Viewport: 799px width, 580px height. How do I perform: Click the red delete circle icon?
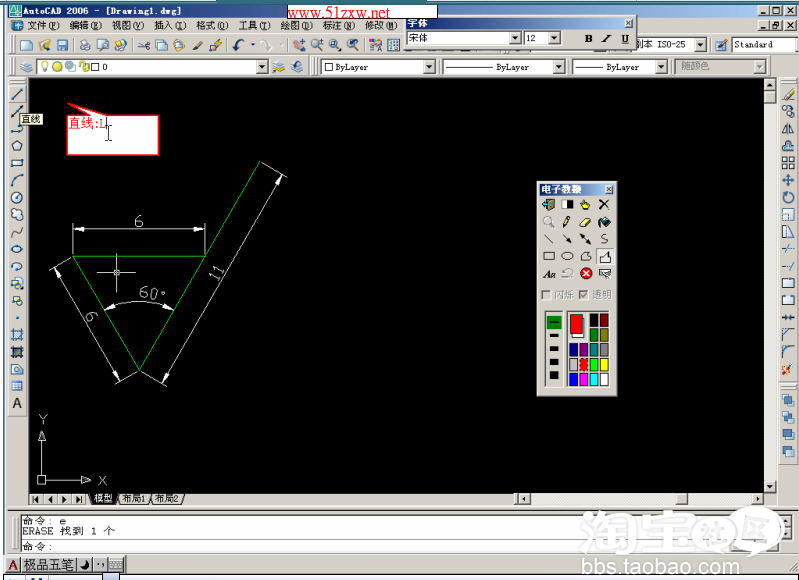(x=586, y=274)
